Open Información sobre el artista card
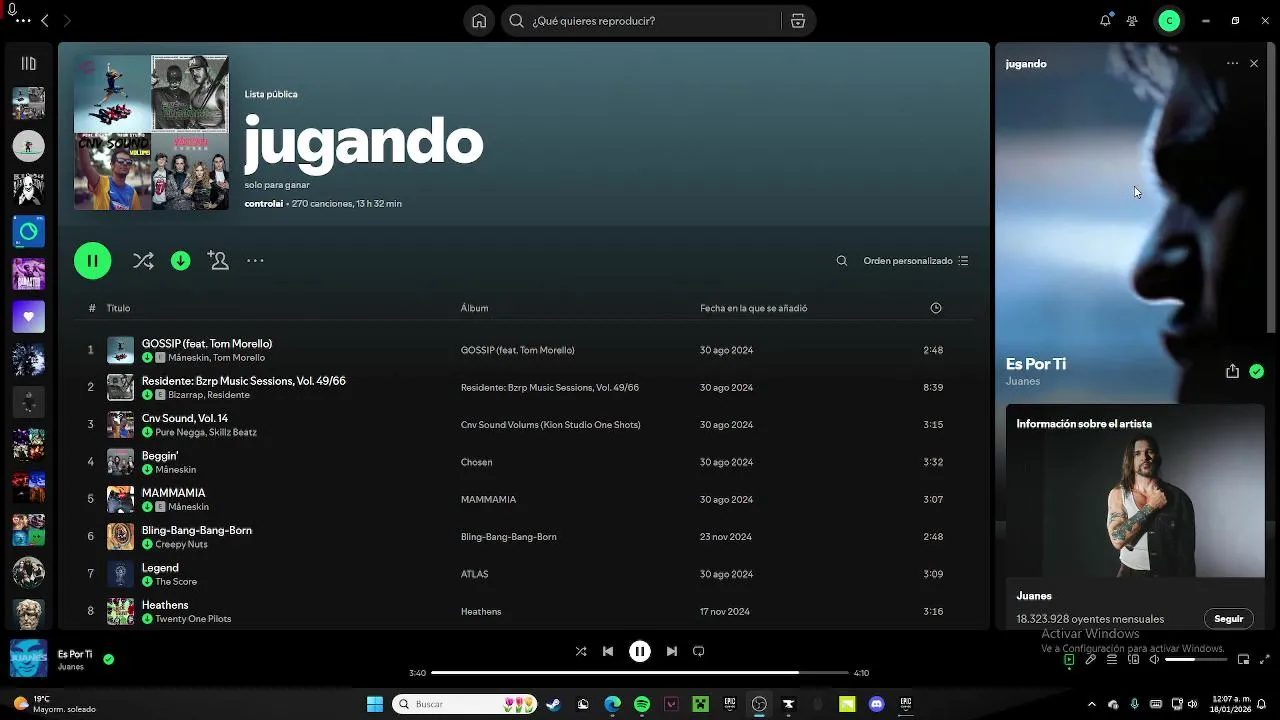1280x720 pixels. tap(1134, 516)
